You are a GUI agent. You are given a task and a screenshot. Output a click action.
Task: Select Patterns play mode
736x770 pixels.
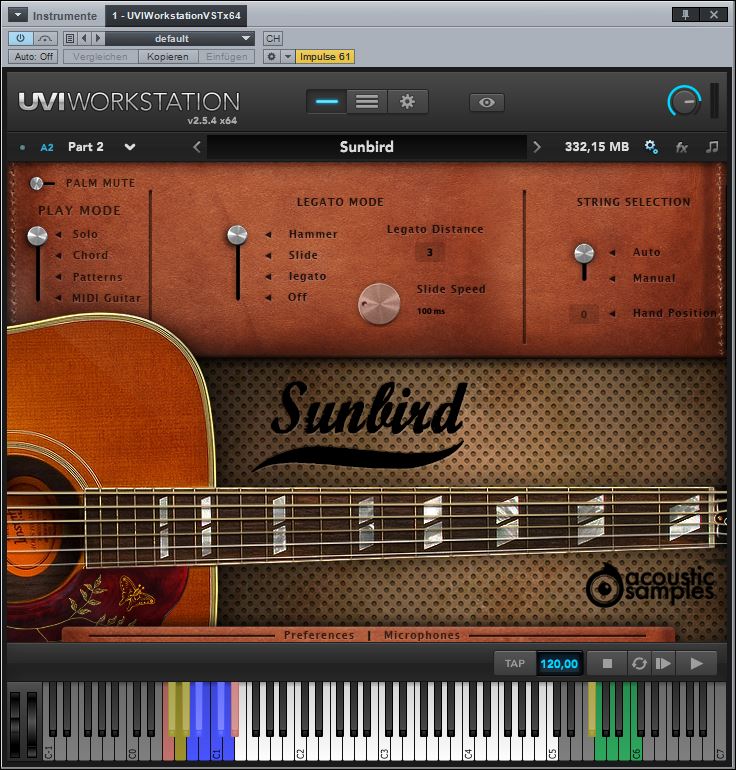point(98,277)
